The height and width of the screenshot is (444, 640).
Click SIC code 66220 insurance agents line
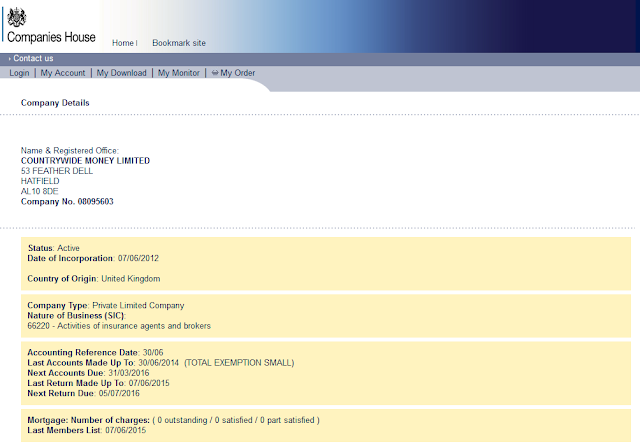pyautogui.click(x=119, y=326)
